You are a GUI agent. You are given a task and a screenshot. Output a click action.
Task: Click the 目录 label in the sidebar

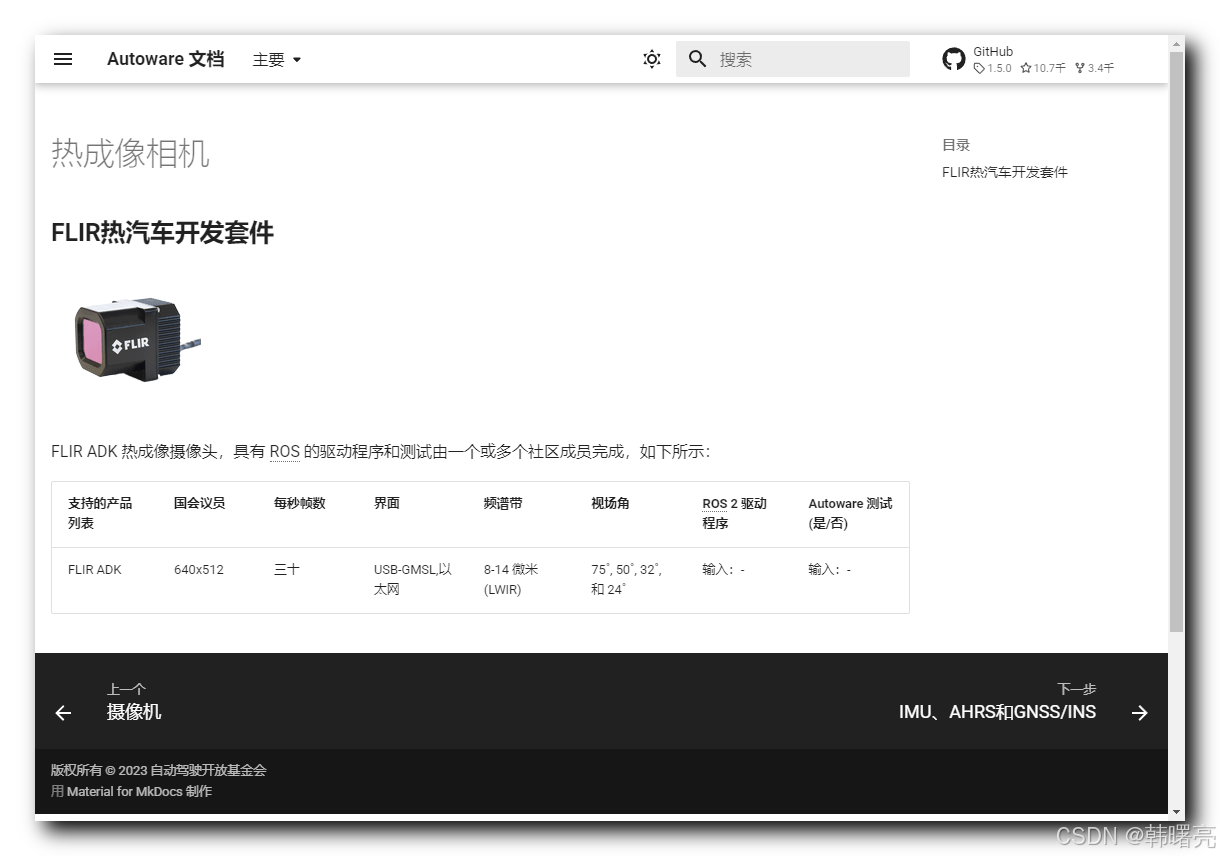tap(956, 144)
